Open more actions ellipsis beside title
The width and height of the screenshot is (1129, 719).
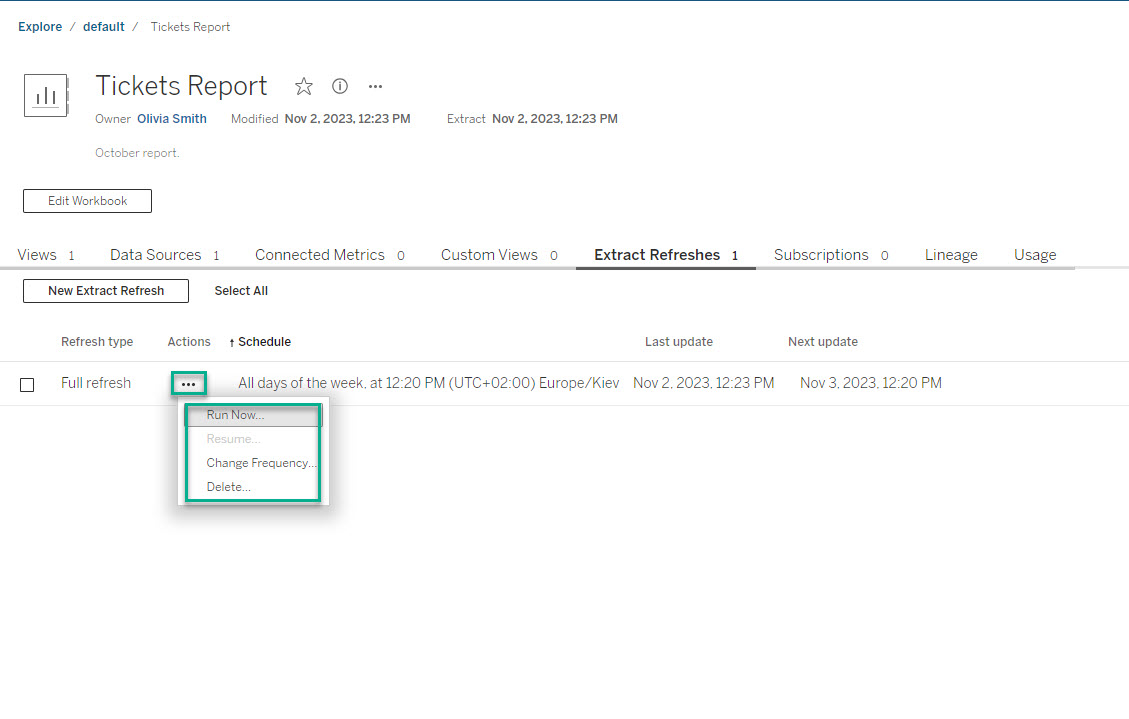375,87
